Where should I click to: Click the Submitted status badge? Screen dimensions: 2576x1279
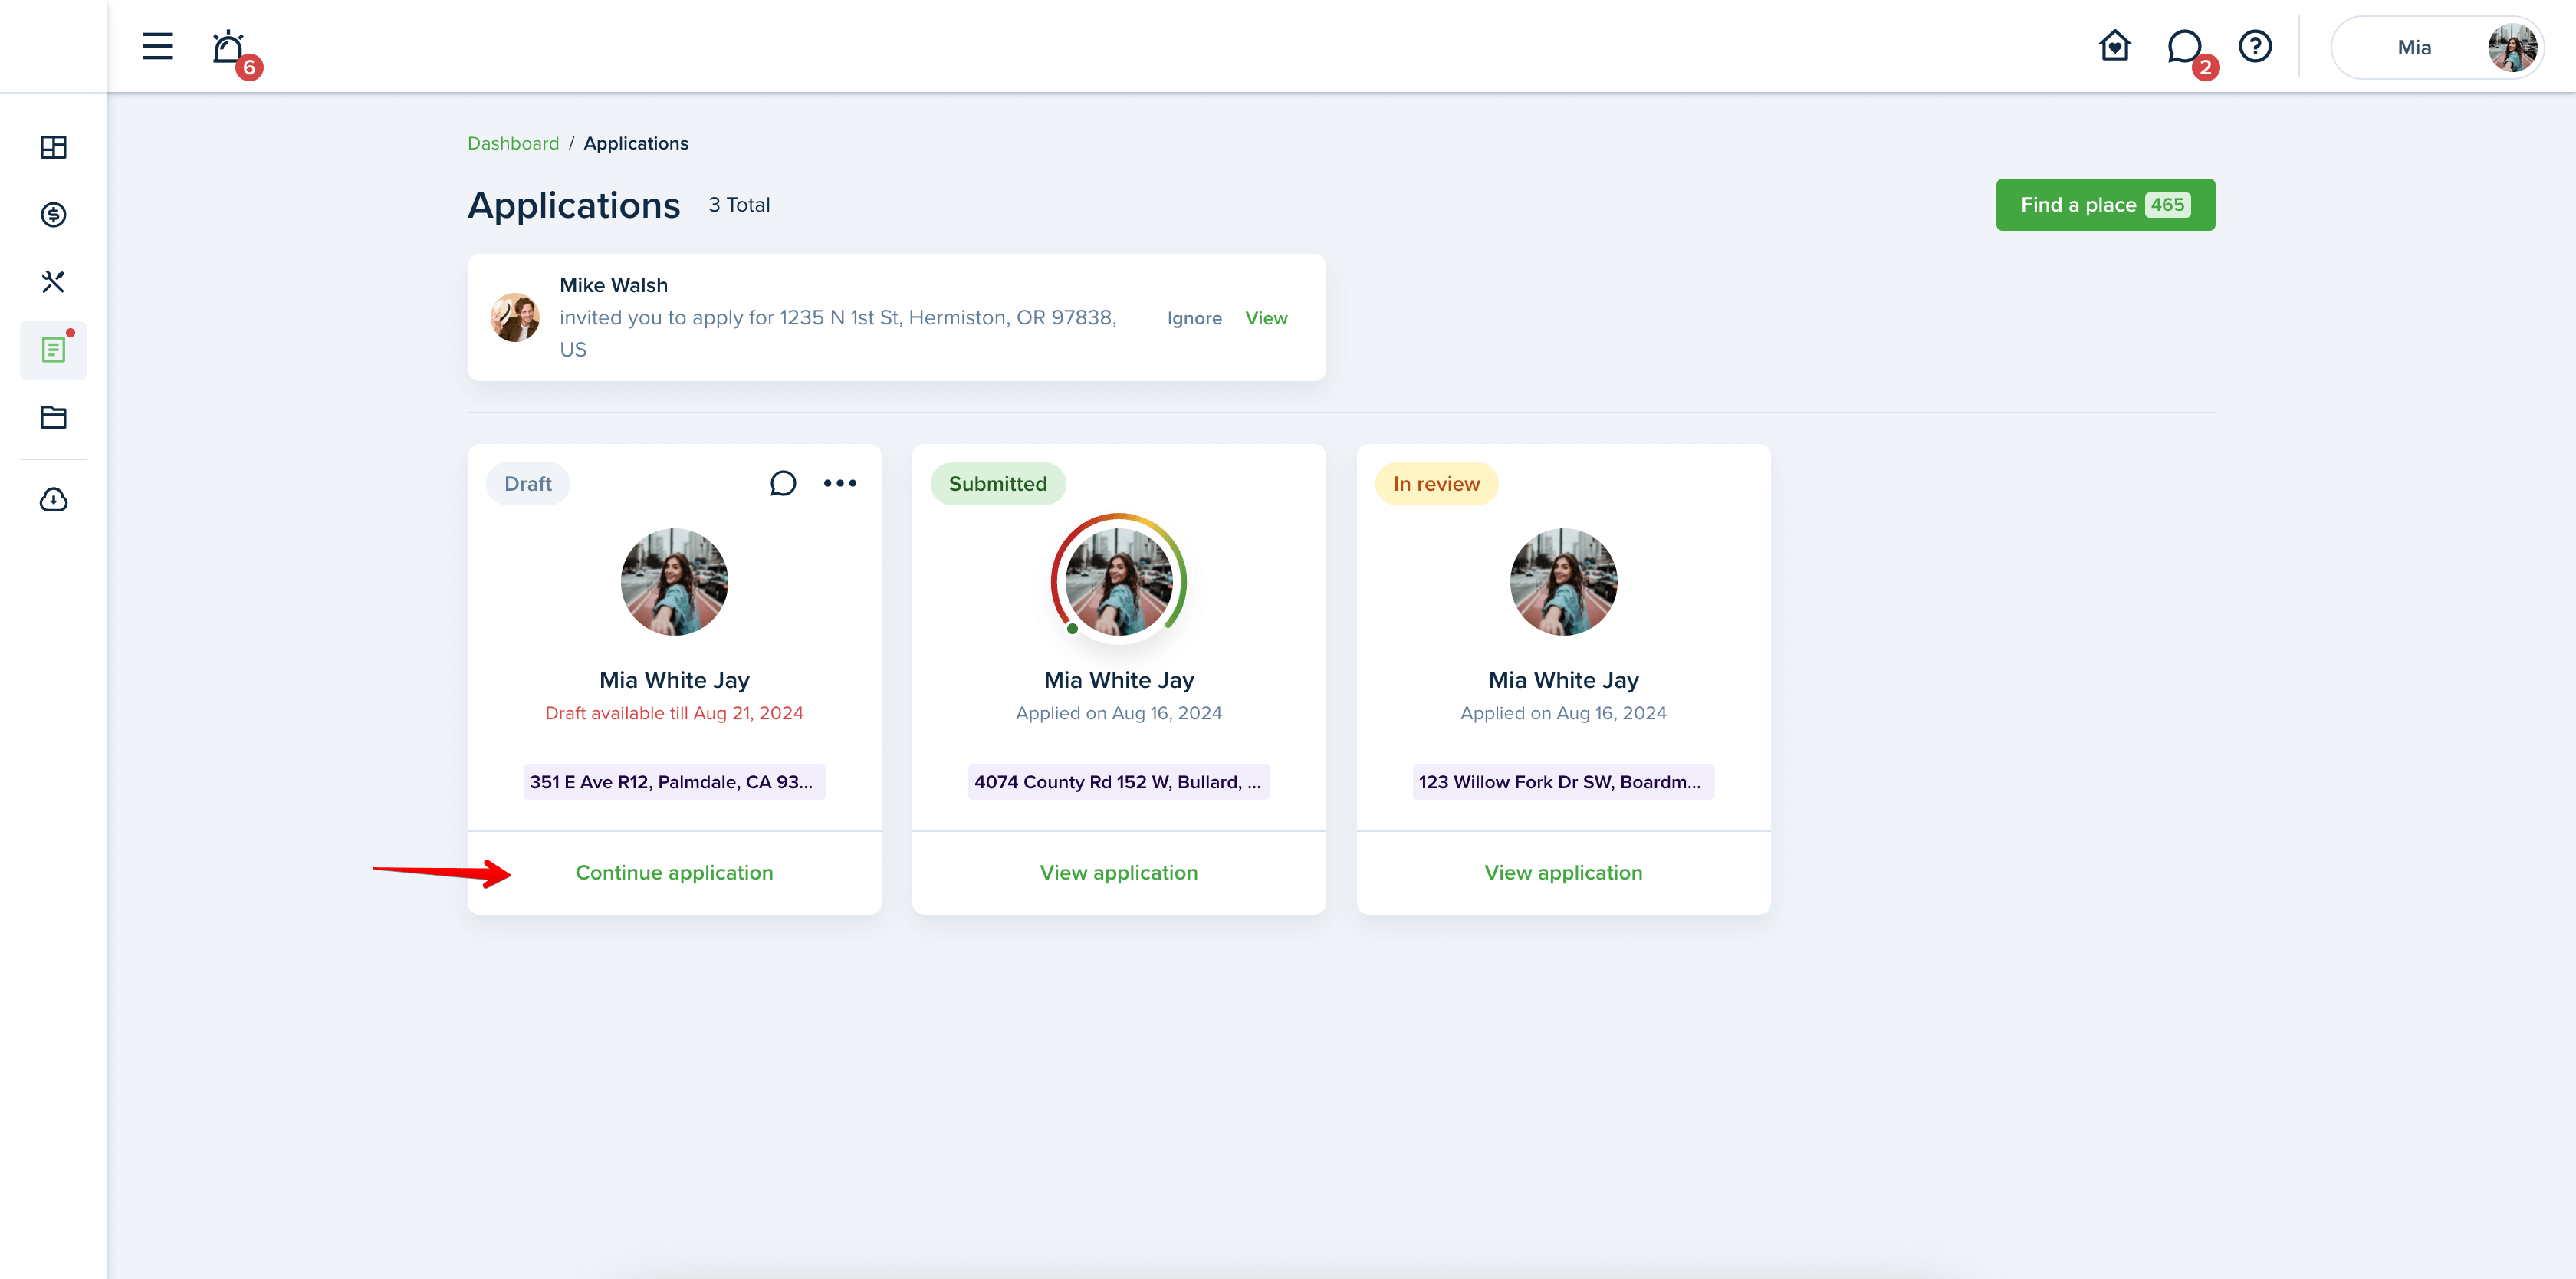(997, 484)
